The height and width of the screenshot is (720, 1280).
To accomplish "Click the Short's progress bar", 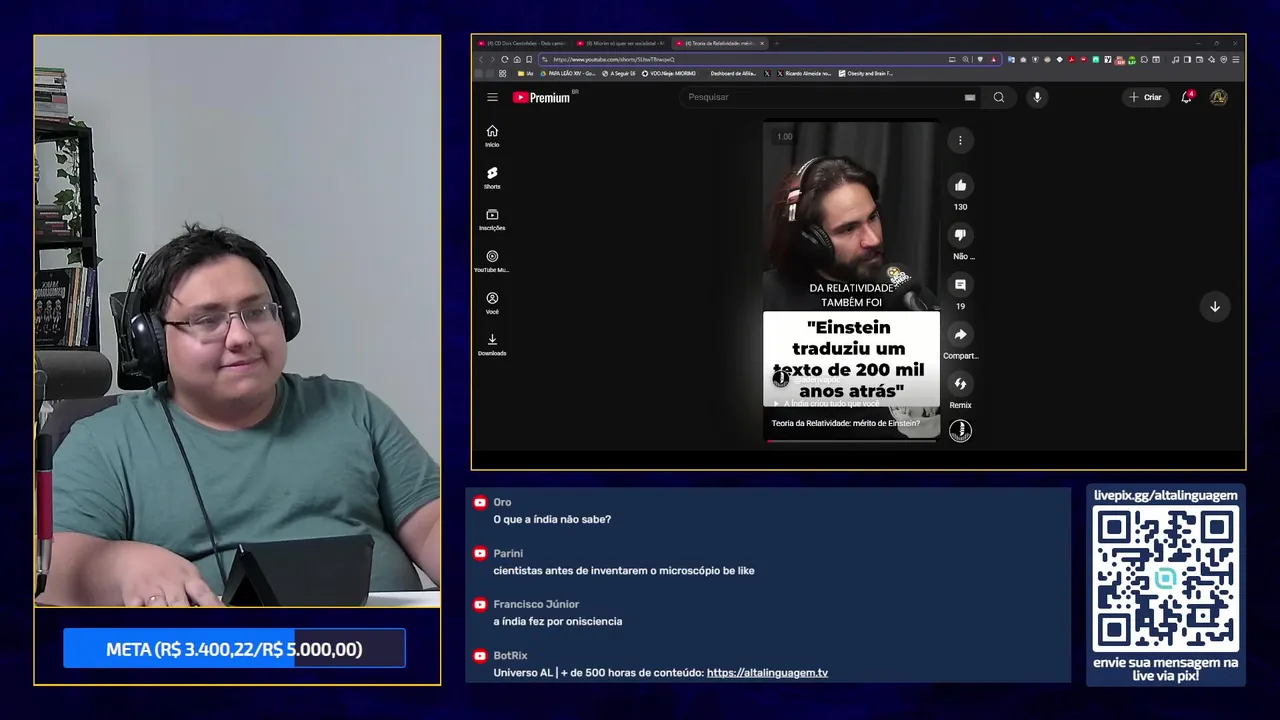I will (851, 440).
